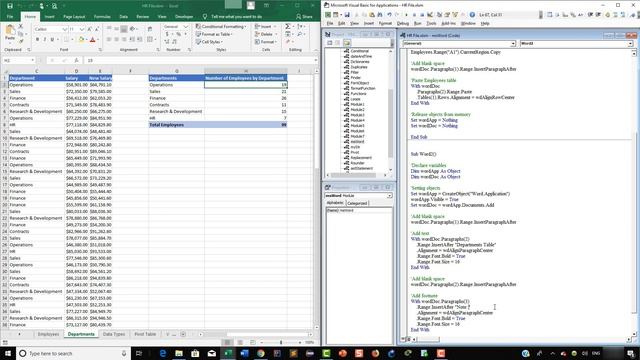Click the Reset stop icon in VBA toolbar
Screen dimensions: 640x360
click(x=422, y=15)
